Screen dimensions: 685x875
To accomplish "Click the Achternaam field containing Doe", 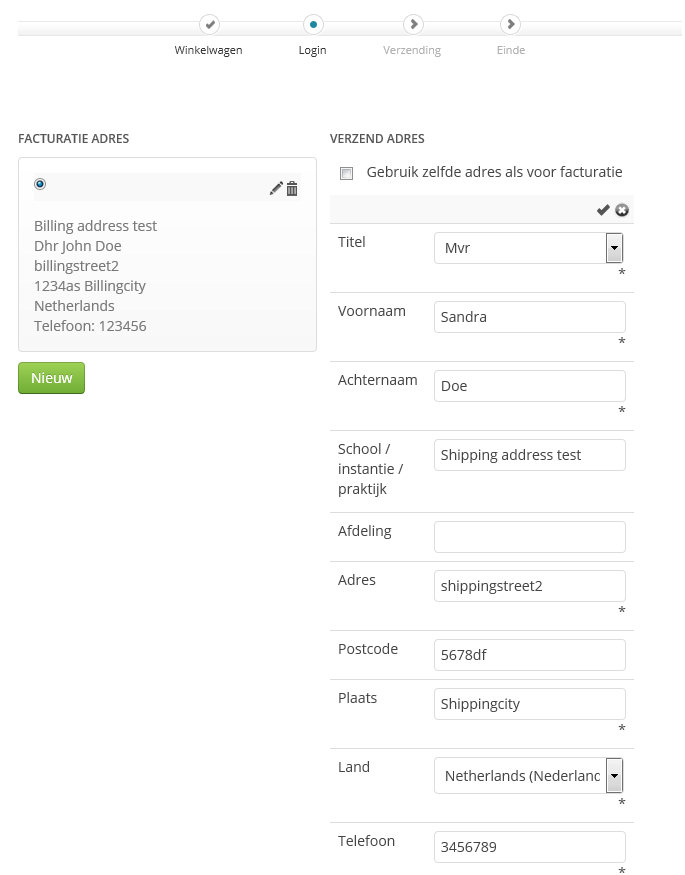I will [529, 386].
